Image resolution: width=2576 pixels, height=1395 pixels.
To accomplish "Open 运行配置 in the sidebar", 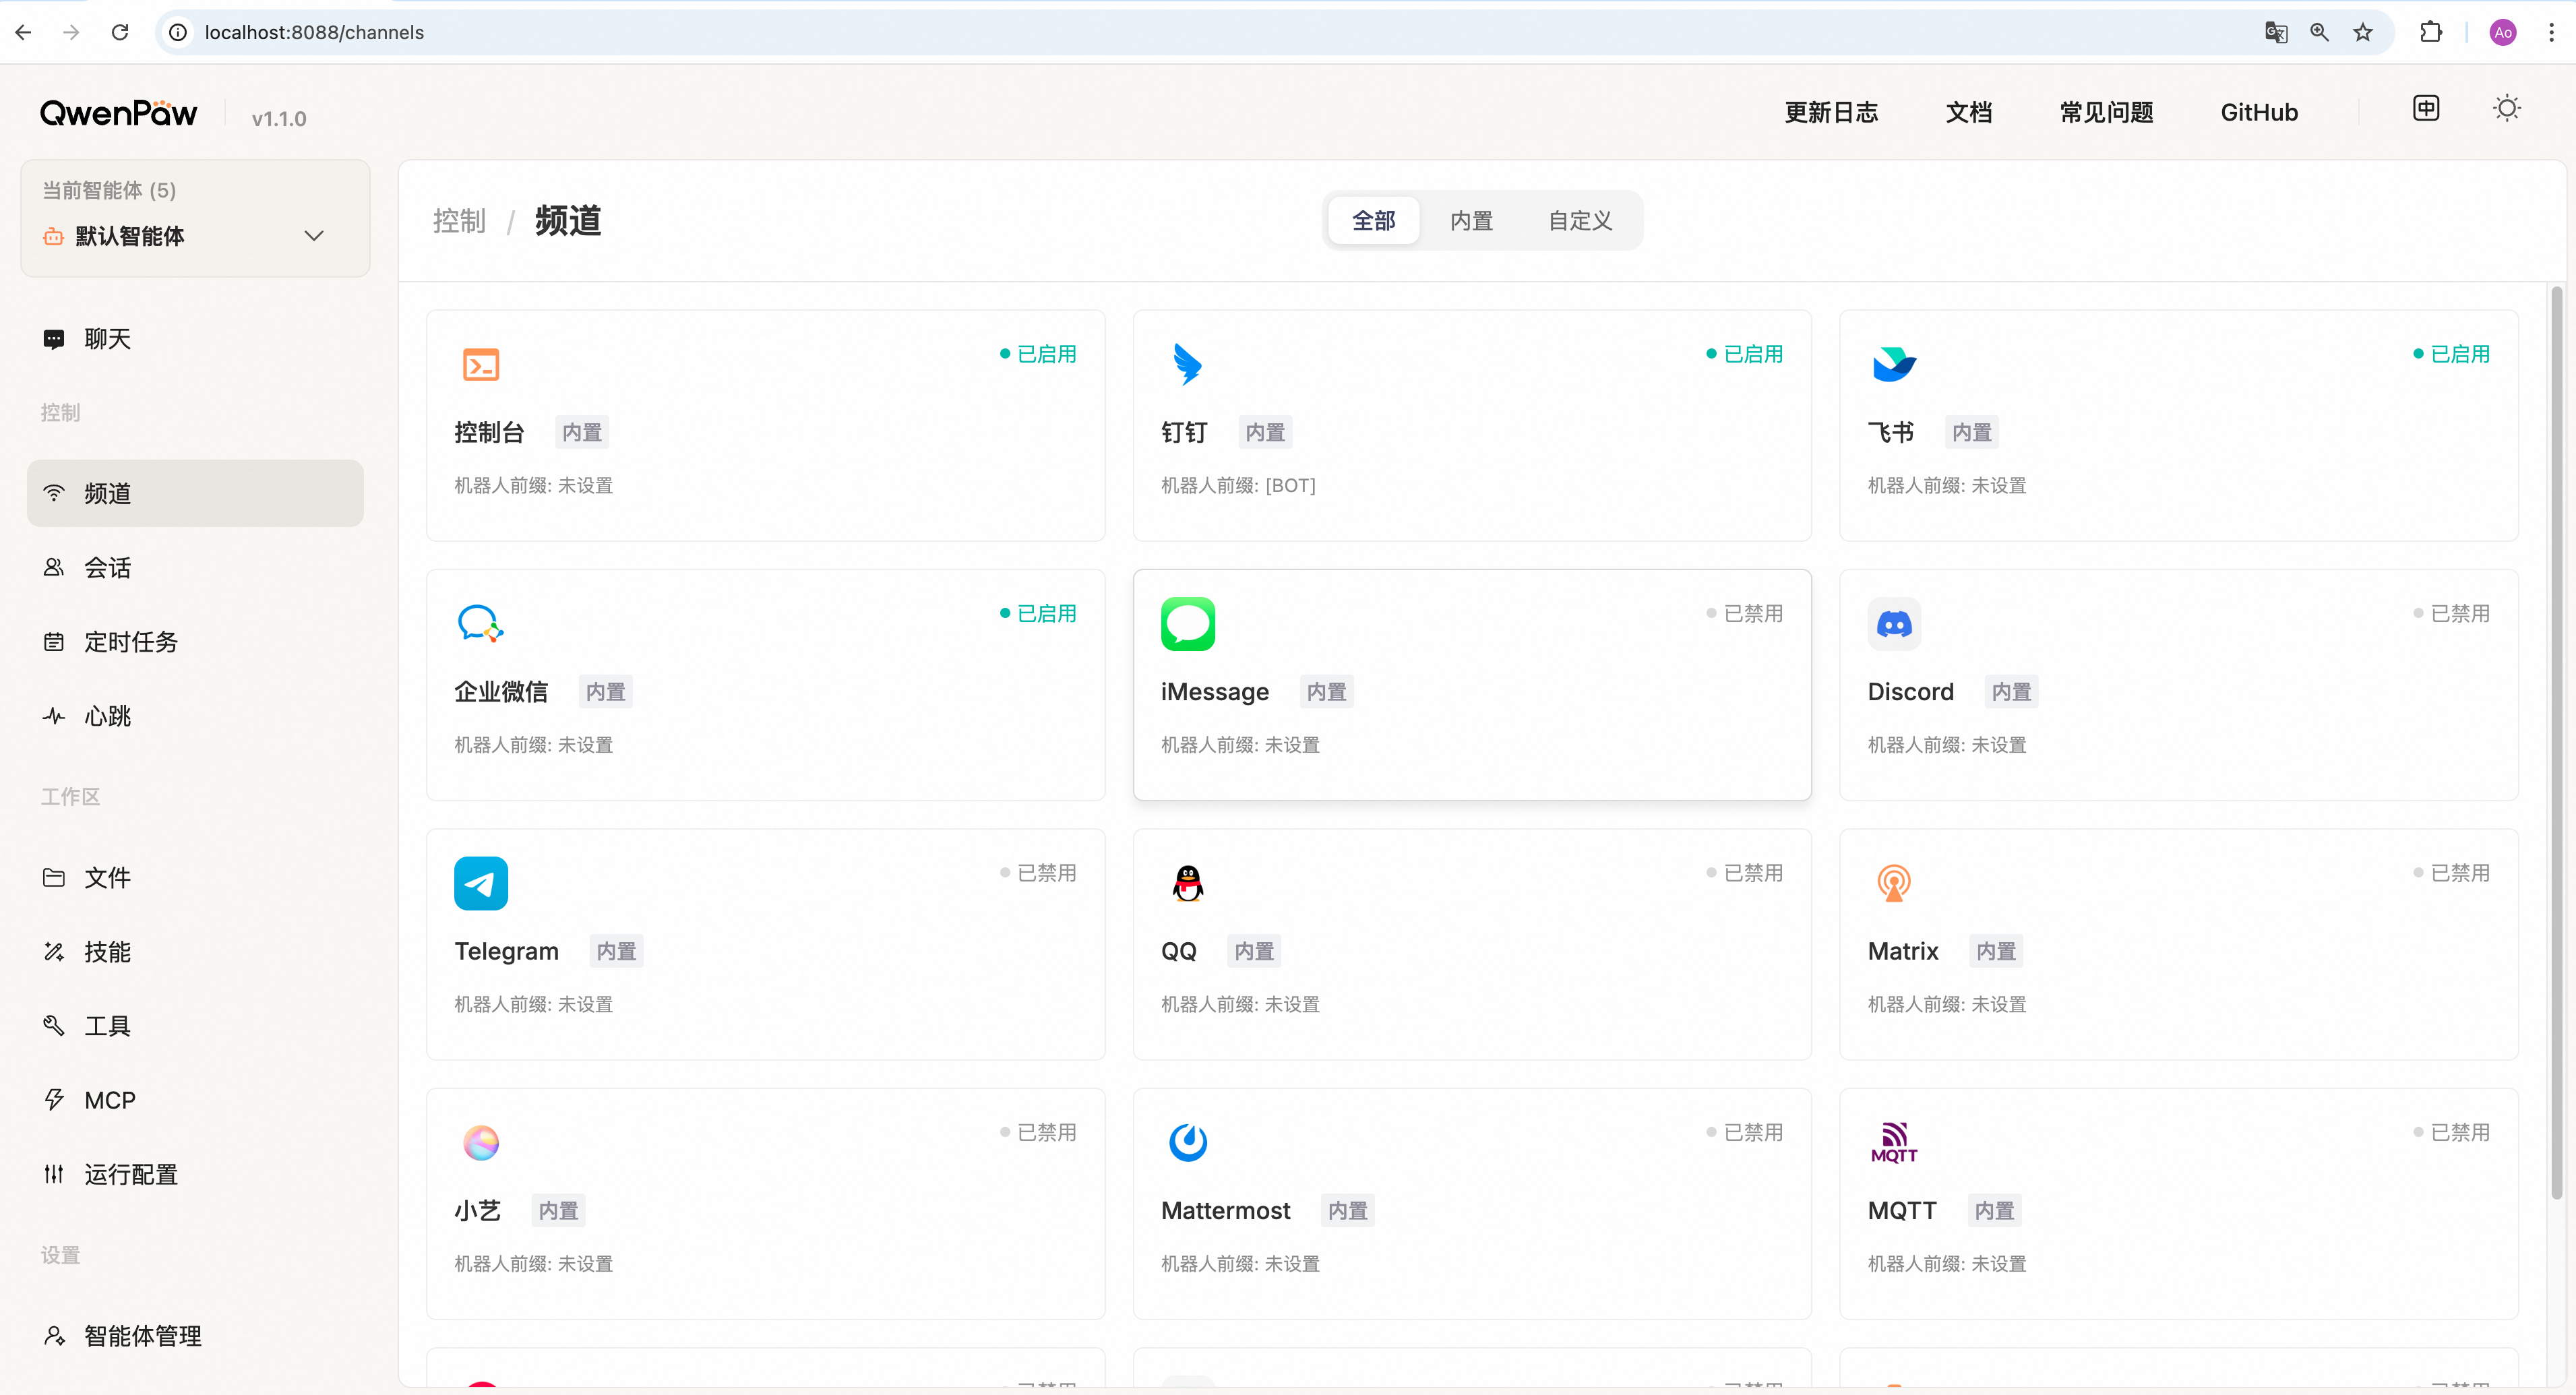I will pos(195,1174).
